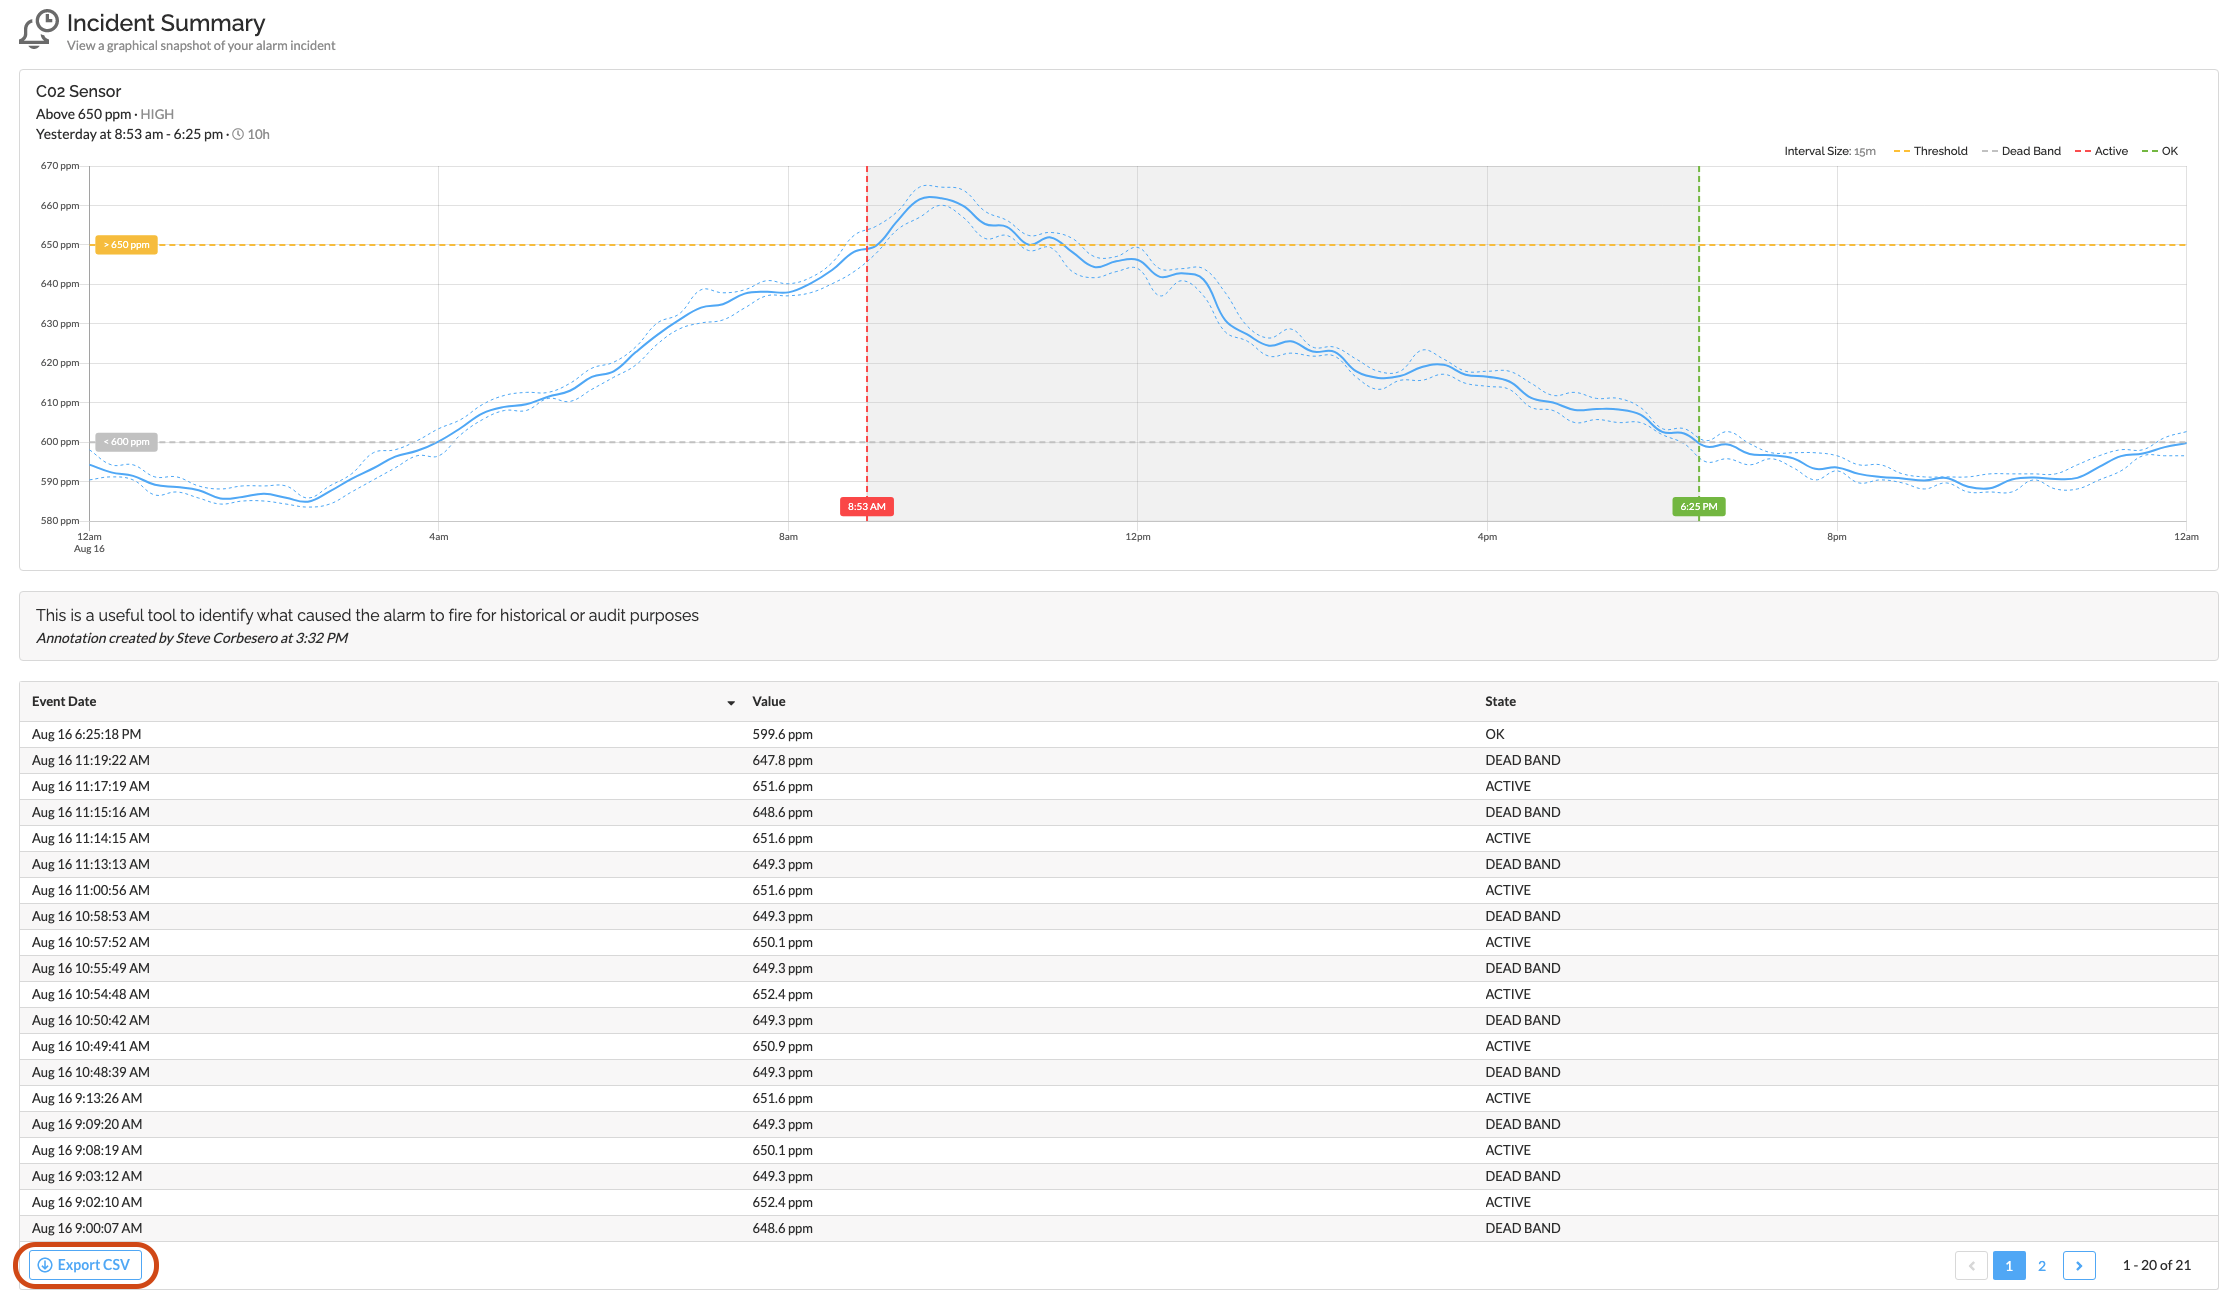2226x1296 pixels.
Task: Select page 1 in pagination
Action: click(2008, 1265)
